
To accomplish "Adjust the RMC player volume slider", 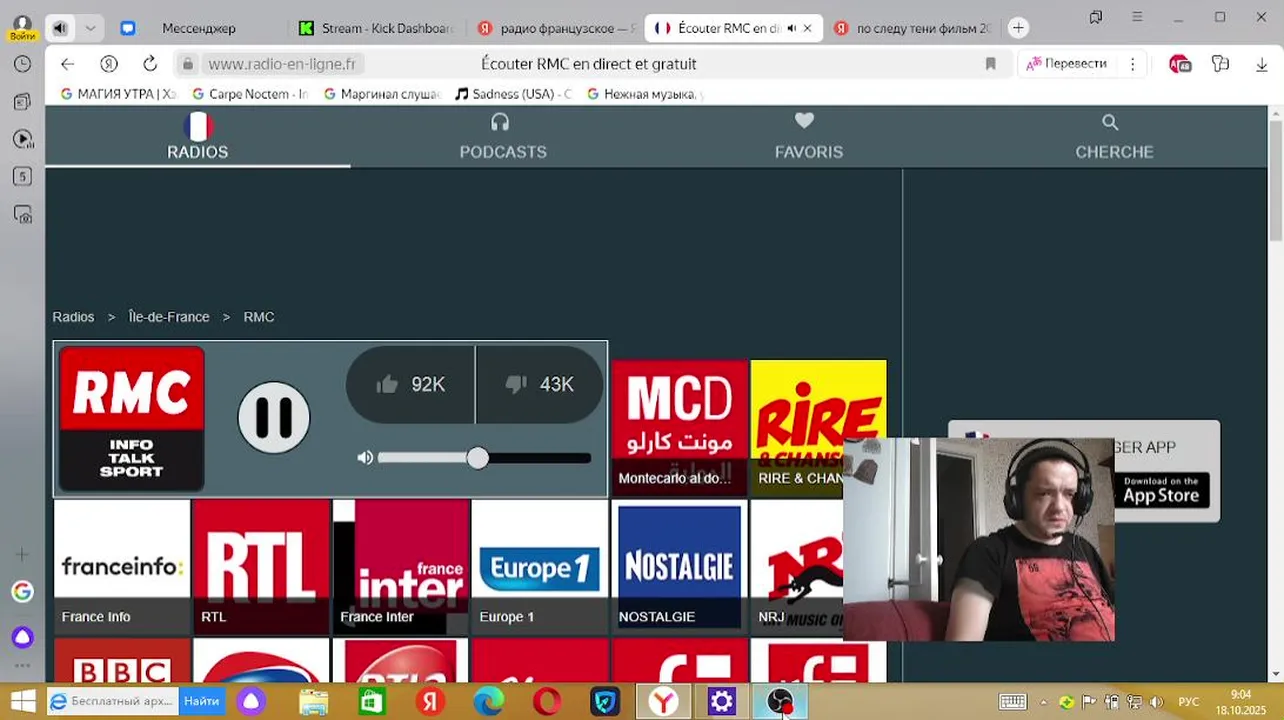I will tap(484, 458).
